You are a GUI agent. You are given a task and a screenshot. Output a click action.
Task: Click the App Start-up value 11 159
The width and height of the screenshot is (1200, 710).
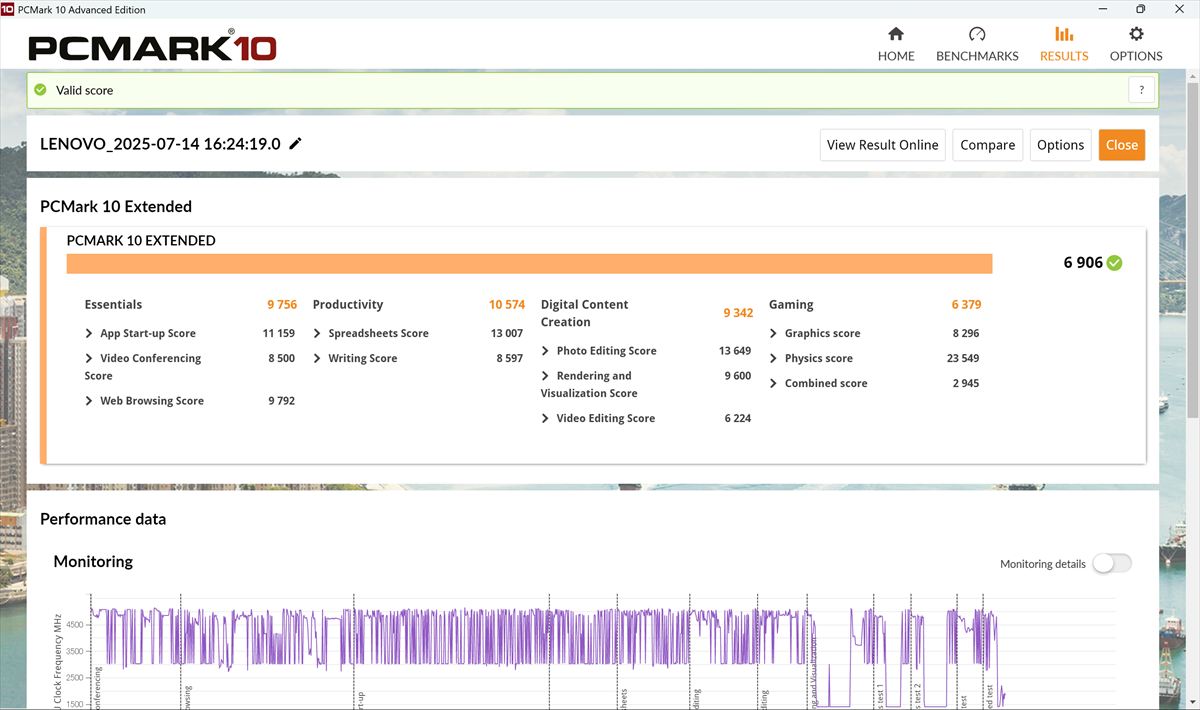pos(279,333)
